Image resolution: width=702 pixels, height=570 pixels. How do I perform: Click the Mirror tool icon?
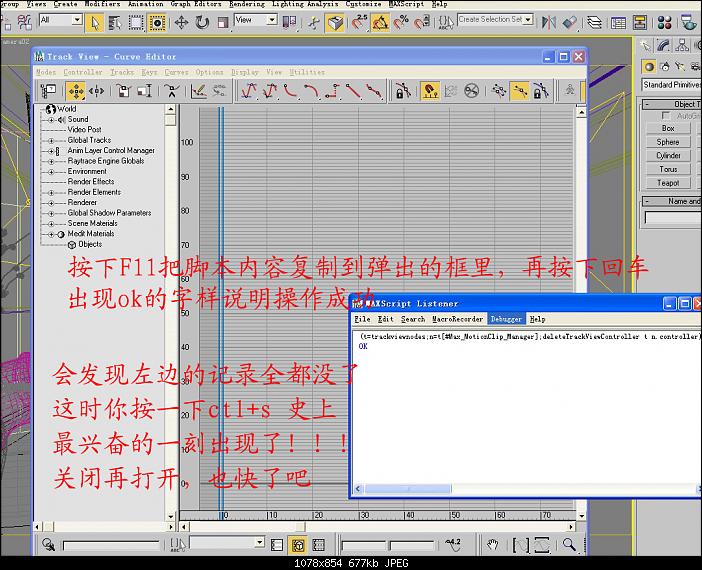pyautogui.click(x=548, y=22)
